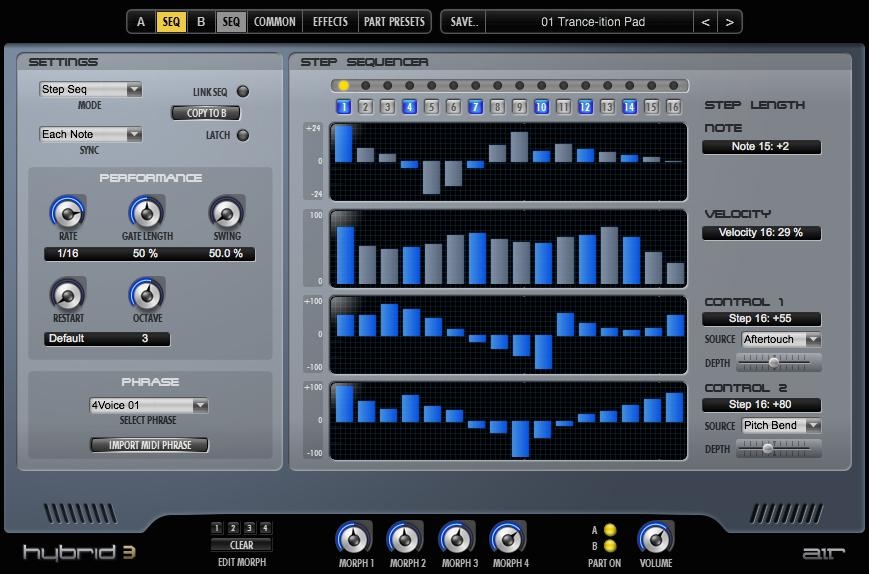Screen dimensions: 869x574
Task: Click the Rate knob in Performance
Action: (67, 212)
